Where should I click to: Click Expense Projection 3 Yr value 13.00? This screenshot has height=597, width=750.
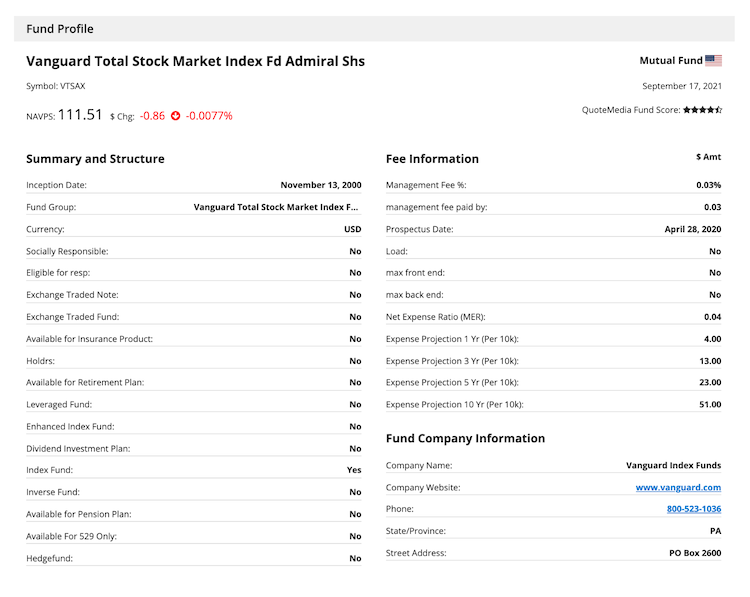pyautogui.click(x=710, y=361)
